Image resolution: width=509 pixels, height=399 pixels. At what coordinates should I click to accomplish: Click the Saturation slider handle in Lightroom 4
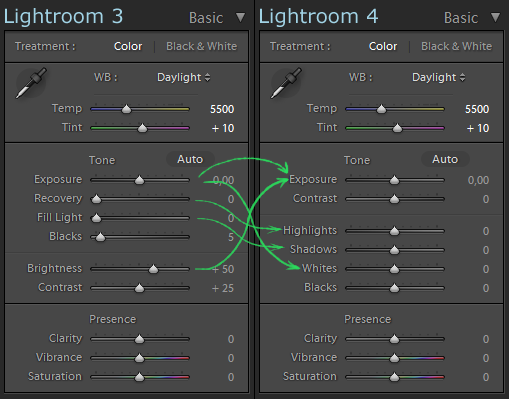pos(394,377)
